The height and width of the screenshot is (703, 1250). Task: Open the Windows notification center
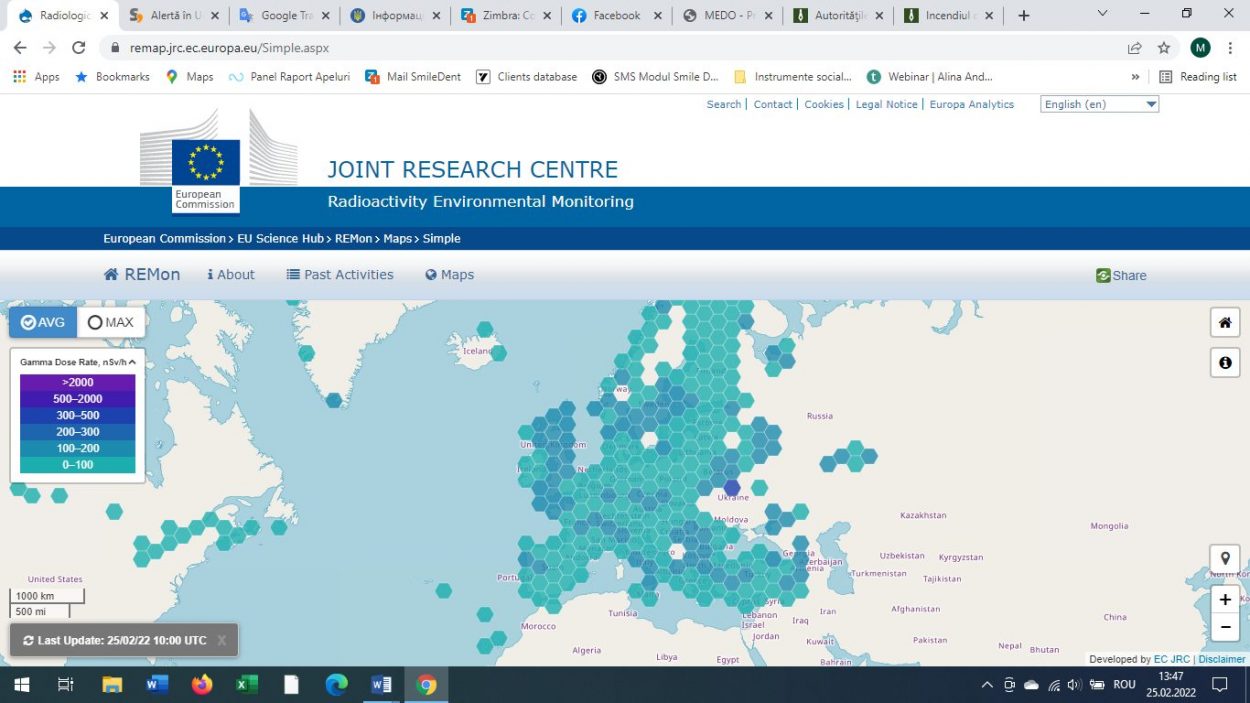point(1220,685)
